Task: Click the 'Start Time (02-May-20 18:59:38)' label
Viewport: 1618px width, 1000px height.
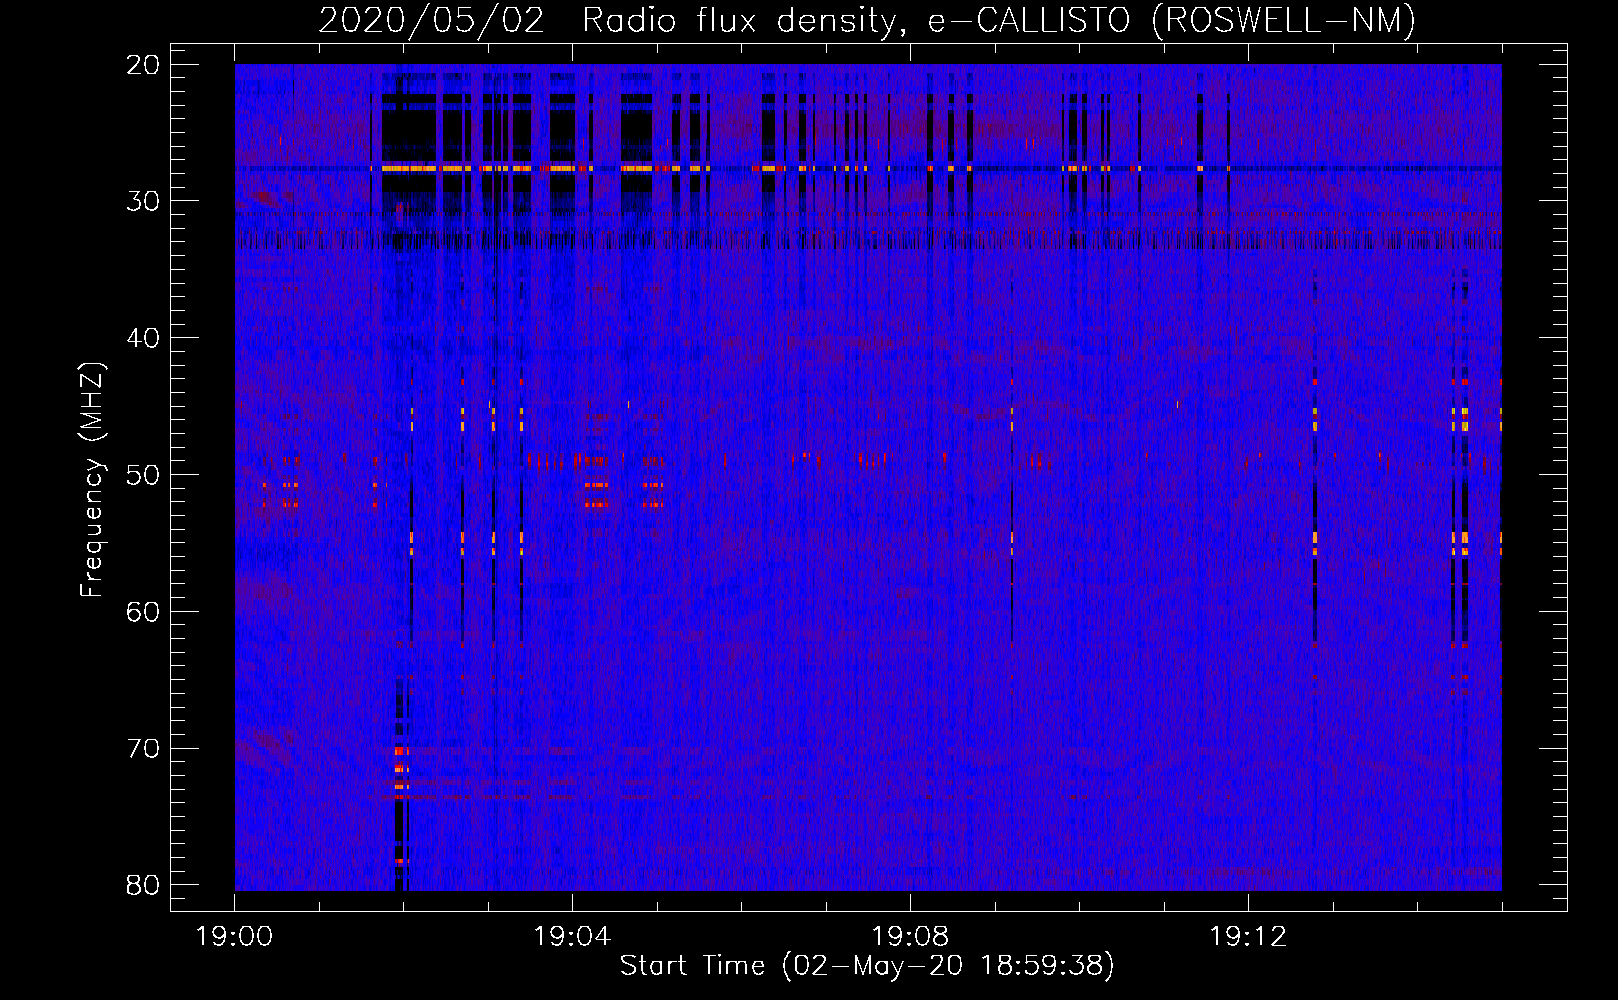Action: 866,966
